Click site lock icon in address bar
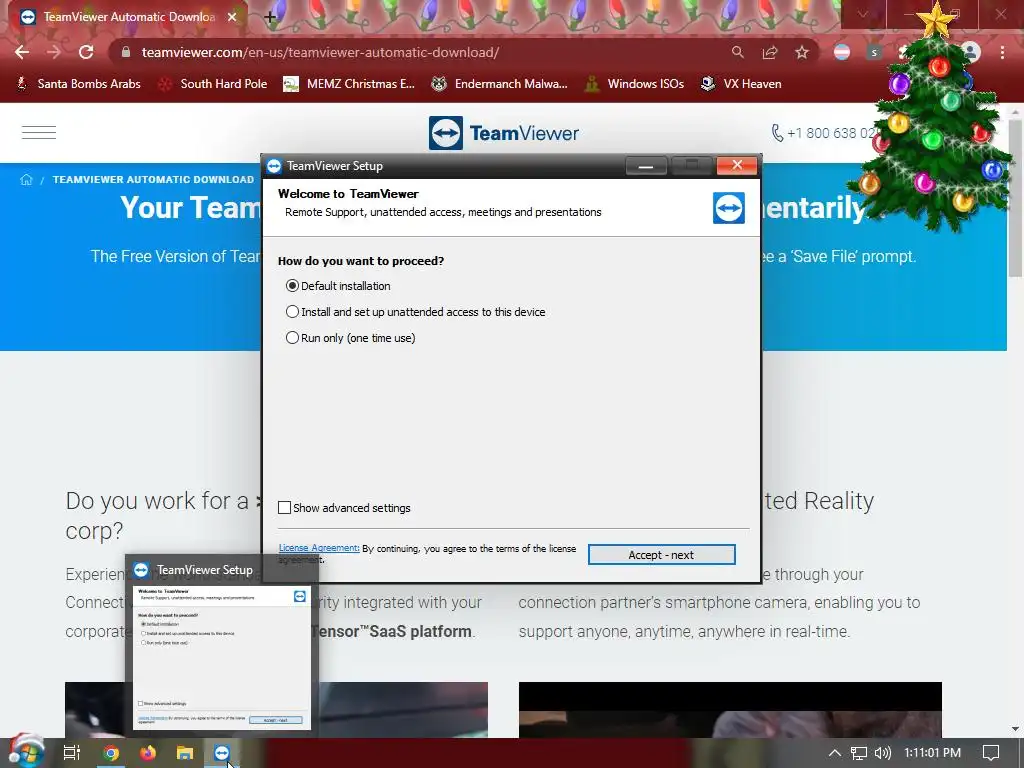 pyautogui.click(x=126, y=52)
